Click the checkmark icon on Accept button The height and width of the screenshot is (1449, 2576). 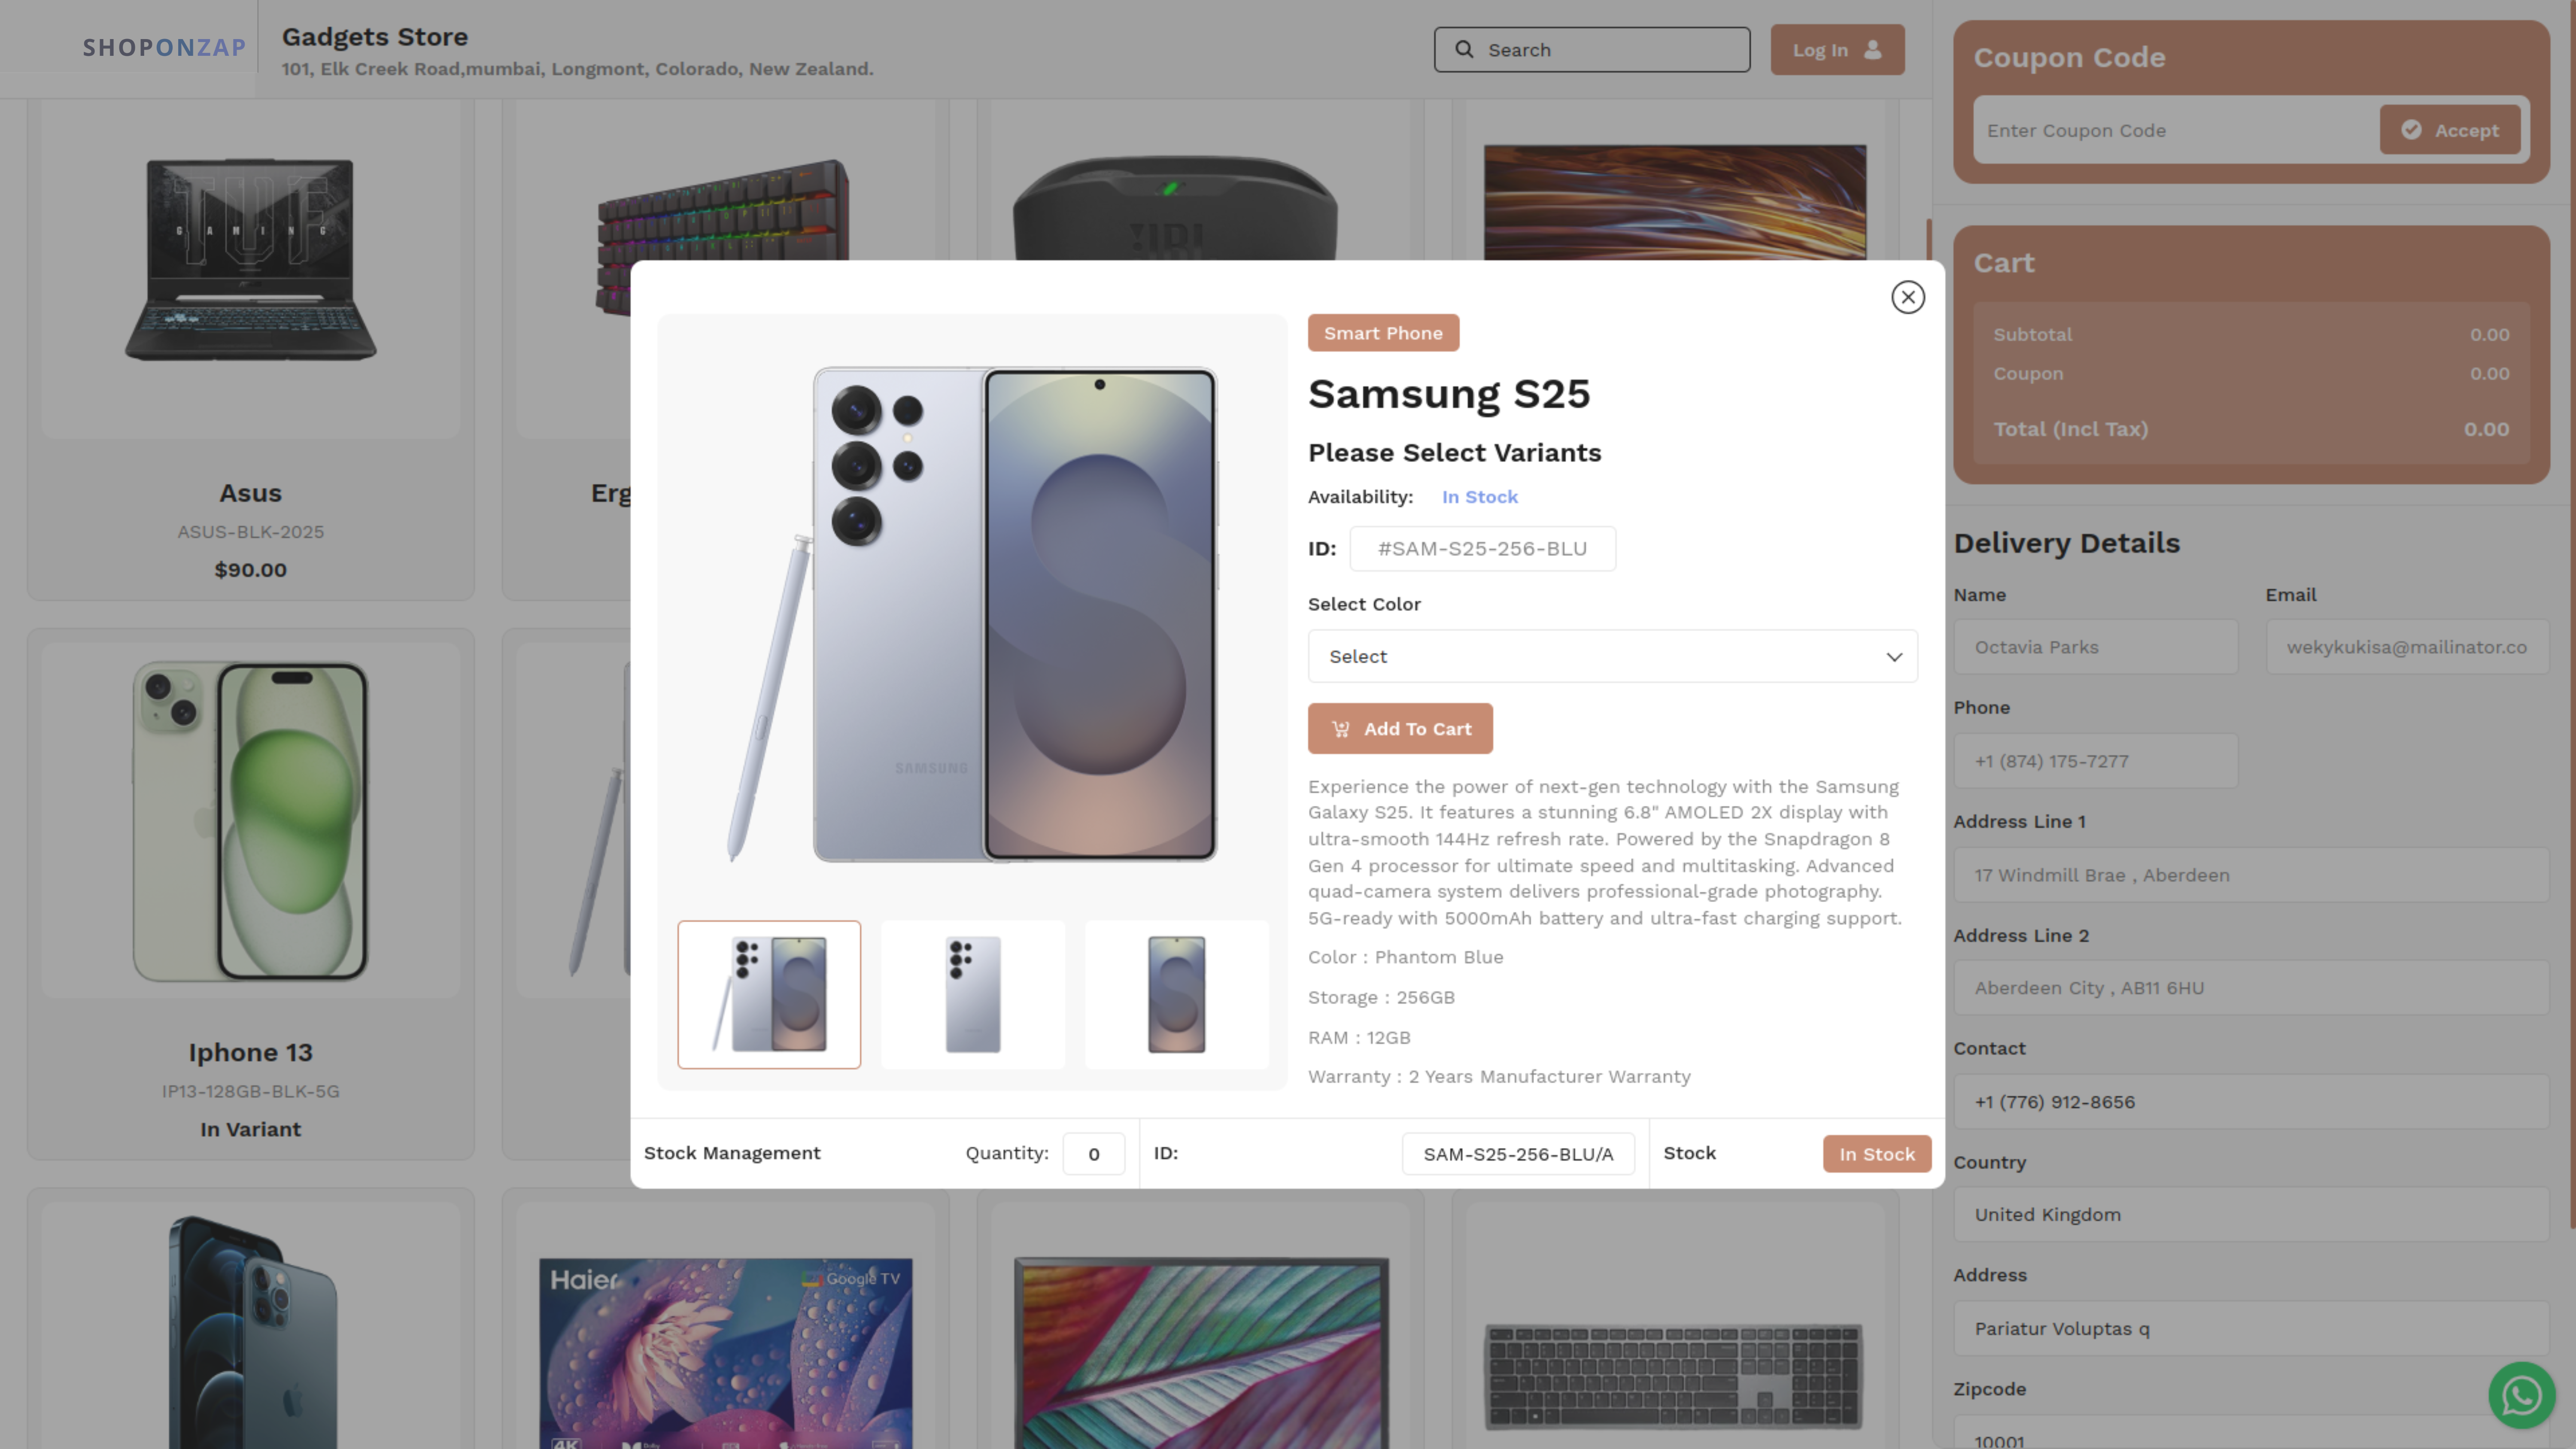point(2411,130)
